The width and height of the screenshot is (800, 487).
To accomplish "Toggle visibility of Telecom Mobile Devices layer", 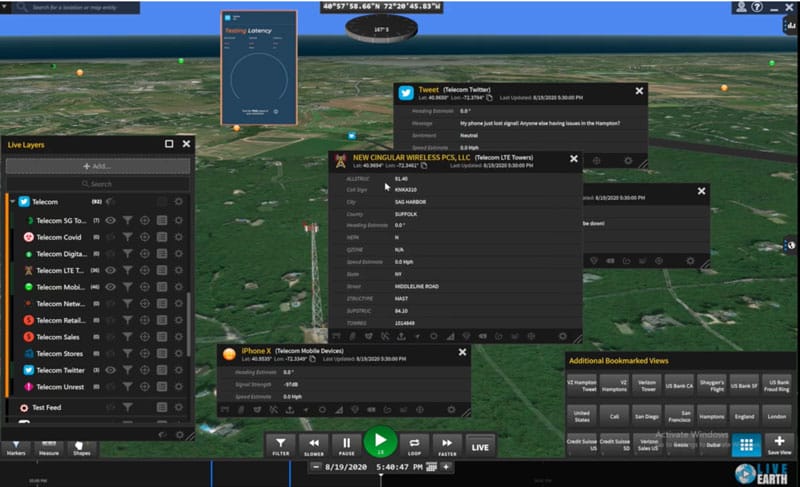I will (x=110, y=287).
